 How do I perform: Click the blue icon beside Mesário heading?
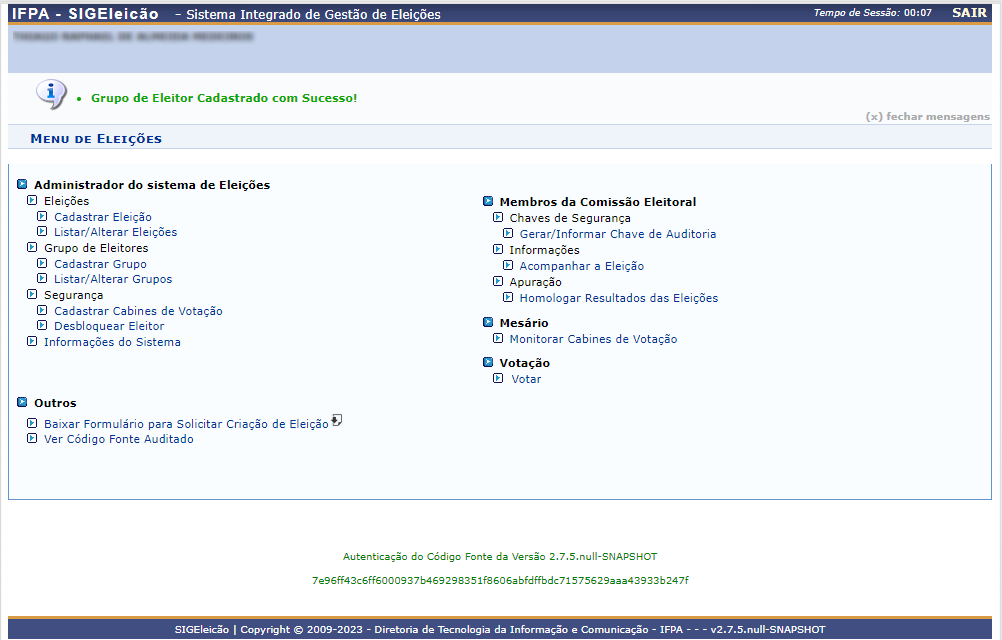[x=488, y=322]
